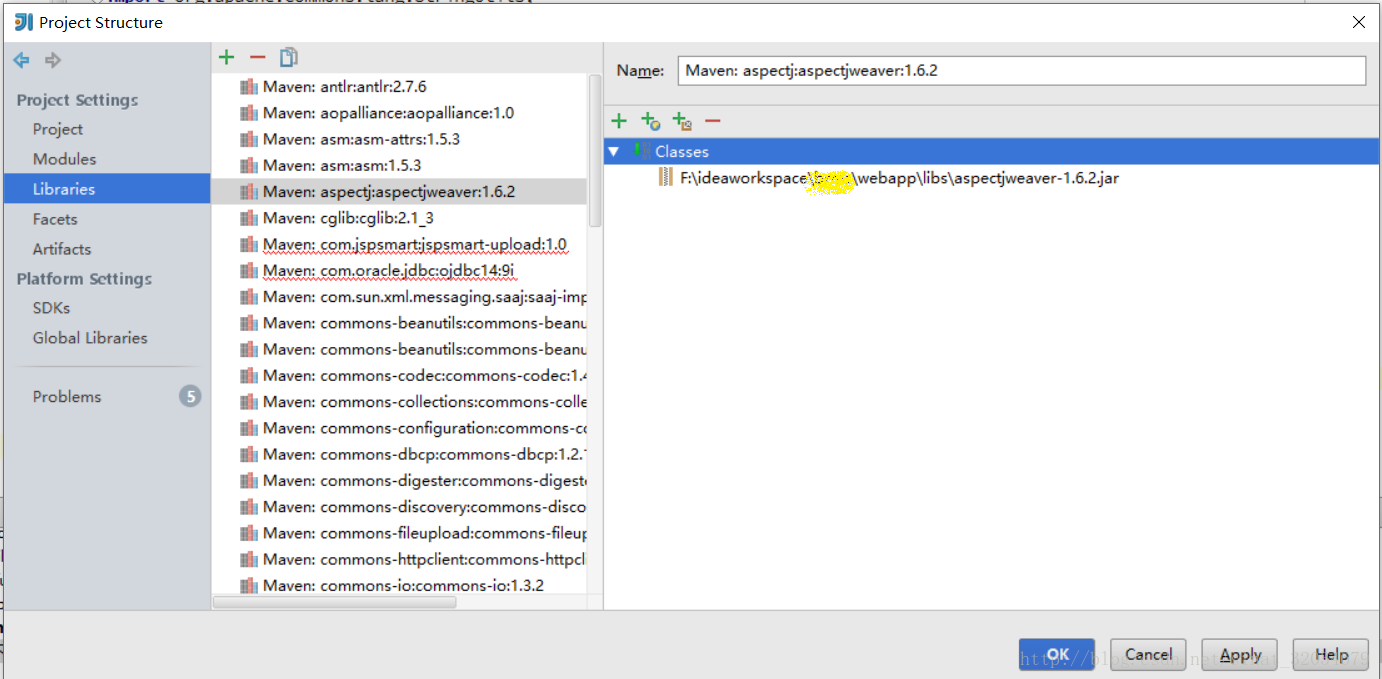Click the library icon for antlr:antlr:2.7.6
The image size is (1382, 679).
pos(249,87)
